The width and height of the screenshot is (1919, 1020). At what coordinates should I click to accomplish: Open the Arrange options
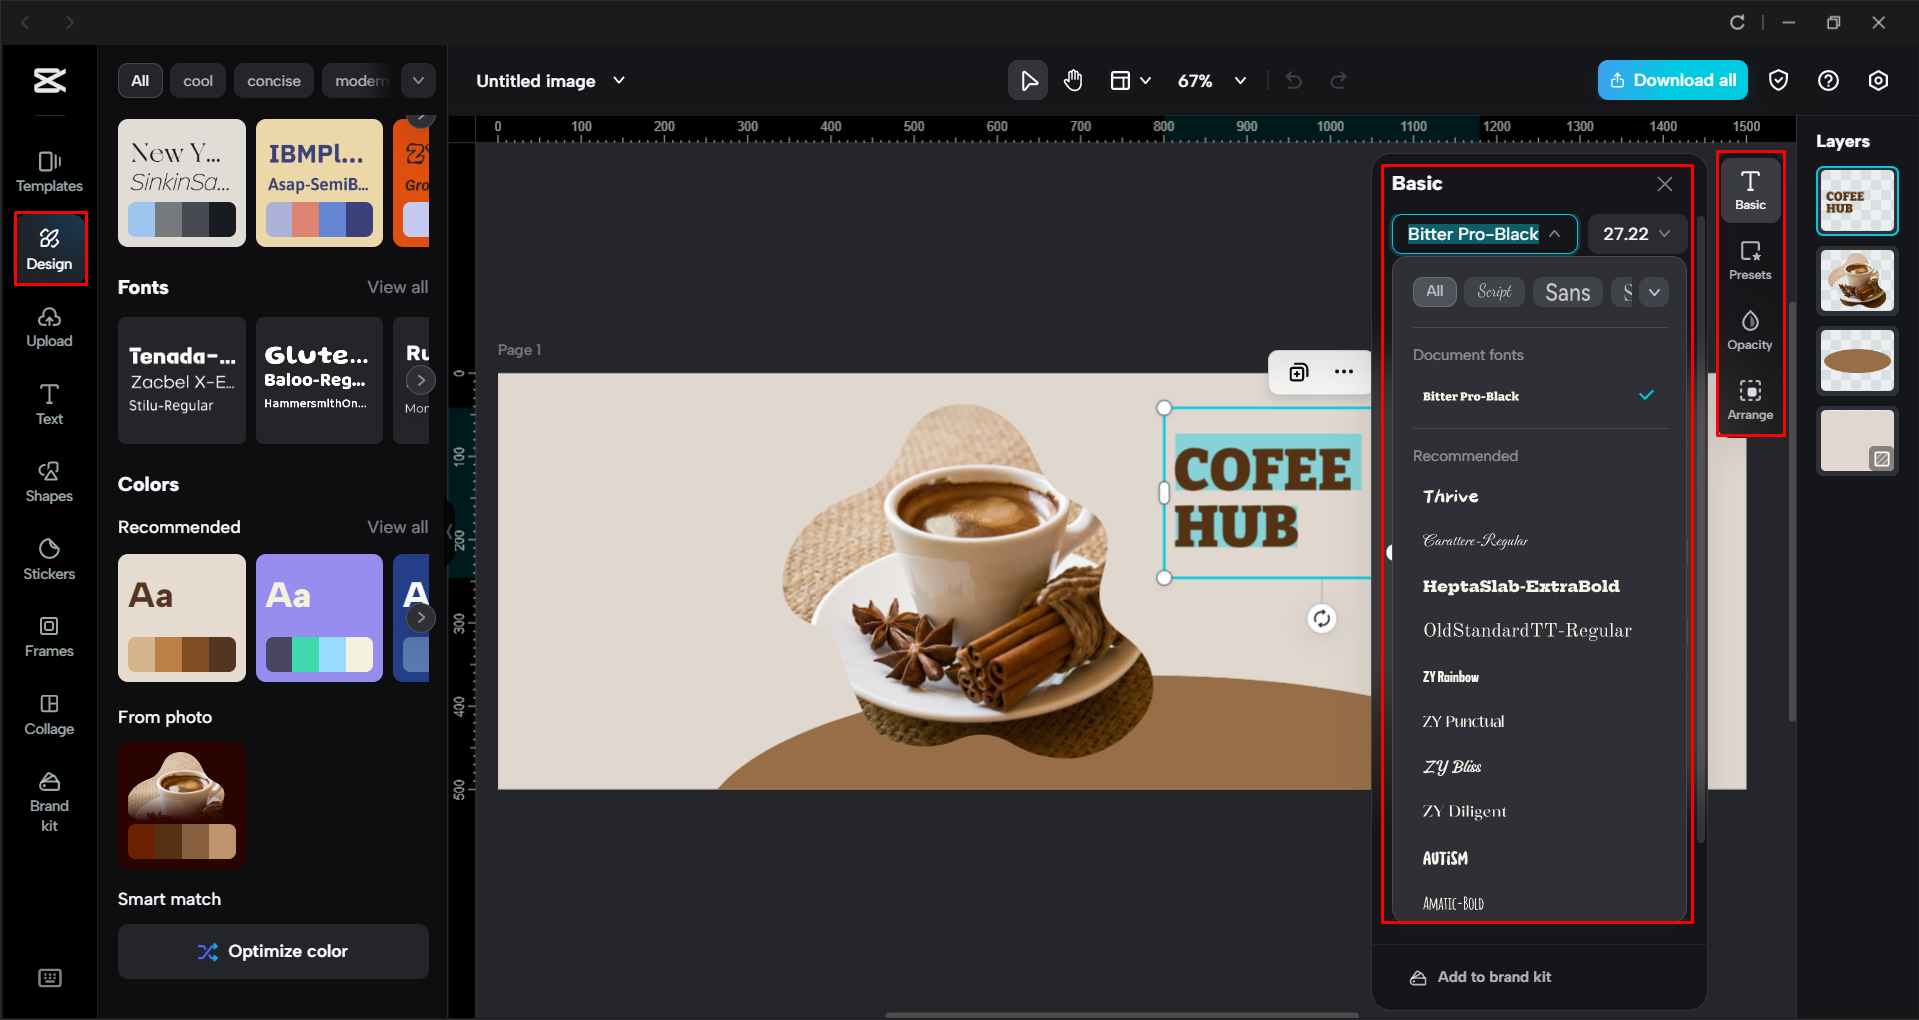pyautogui.click(x=1749, y=400)
